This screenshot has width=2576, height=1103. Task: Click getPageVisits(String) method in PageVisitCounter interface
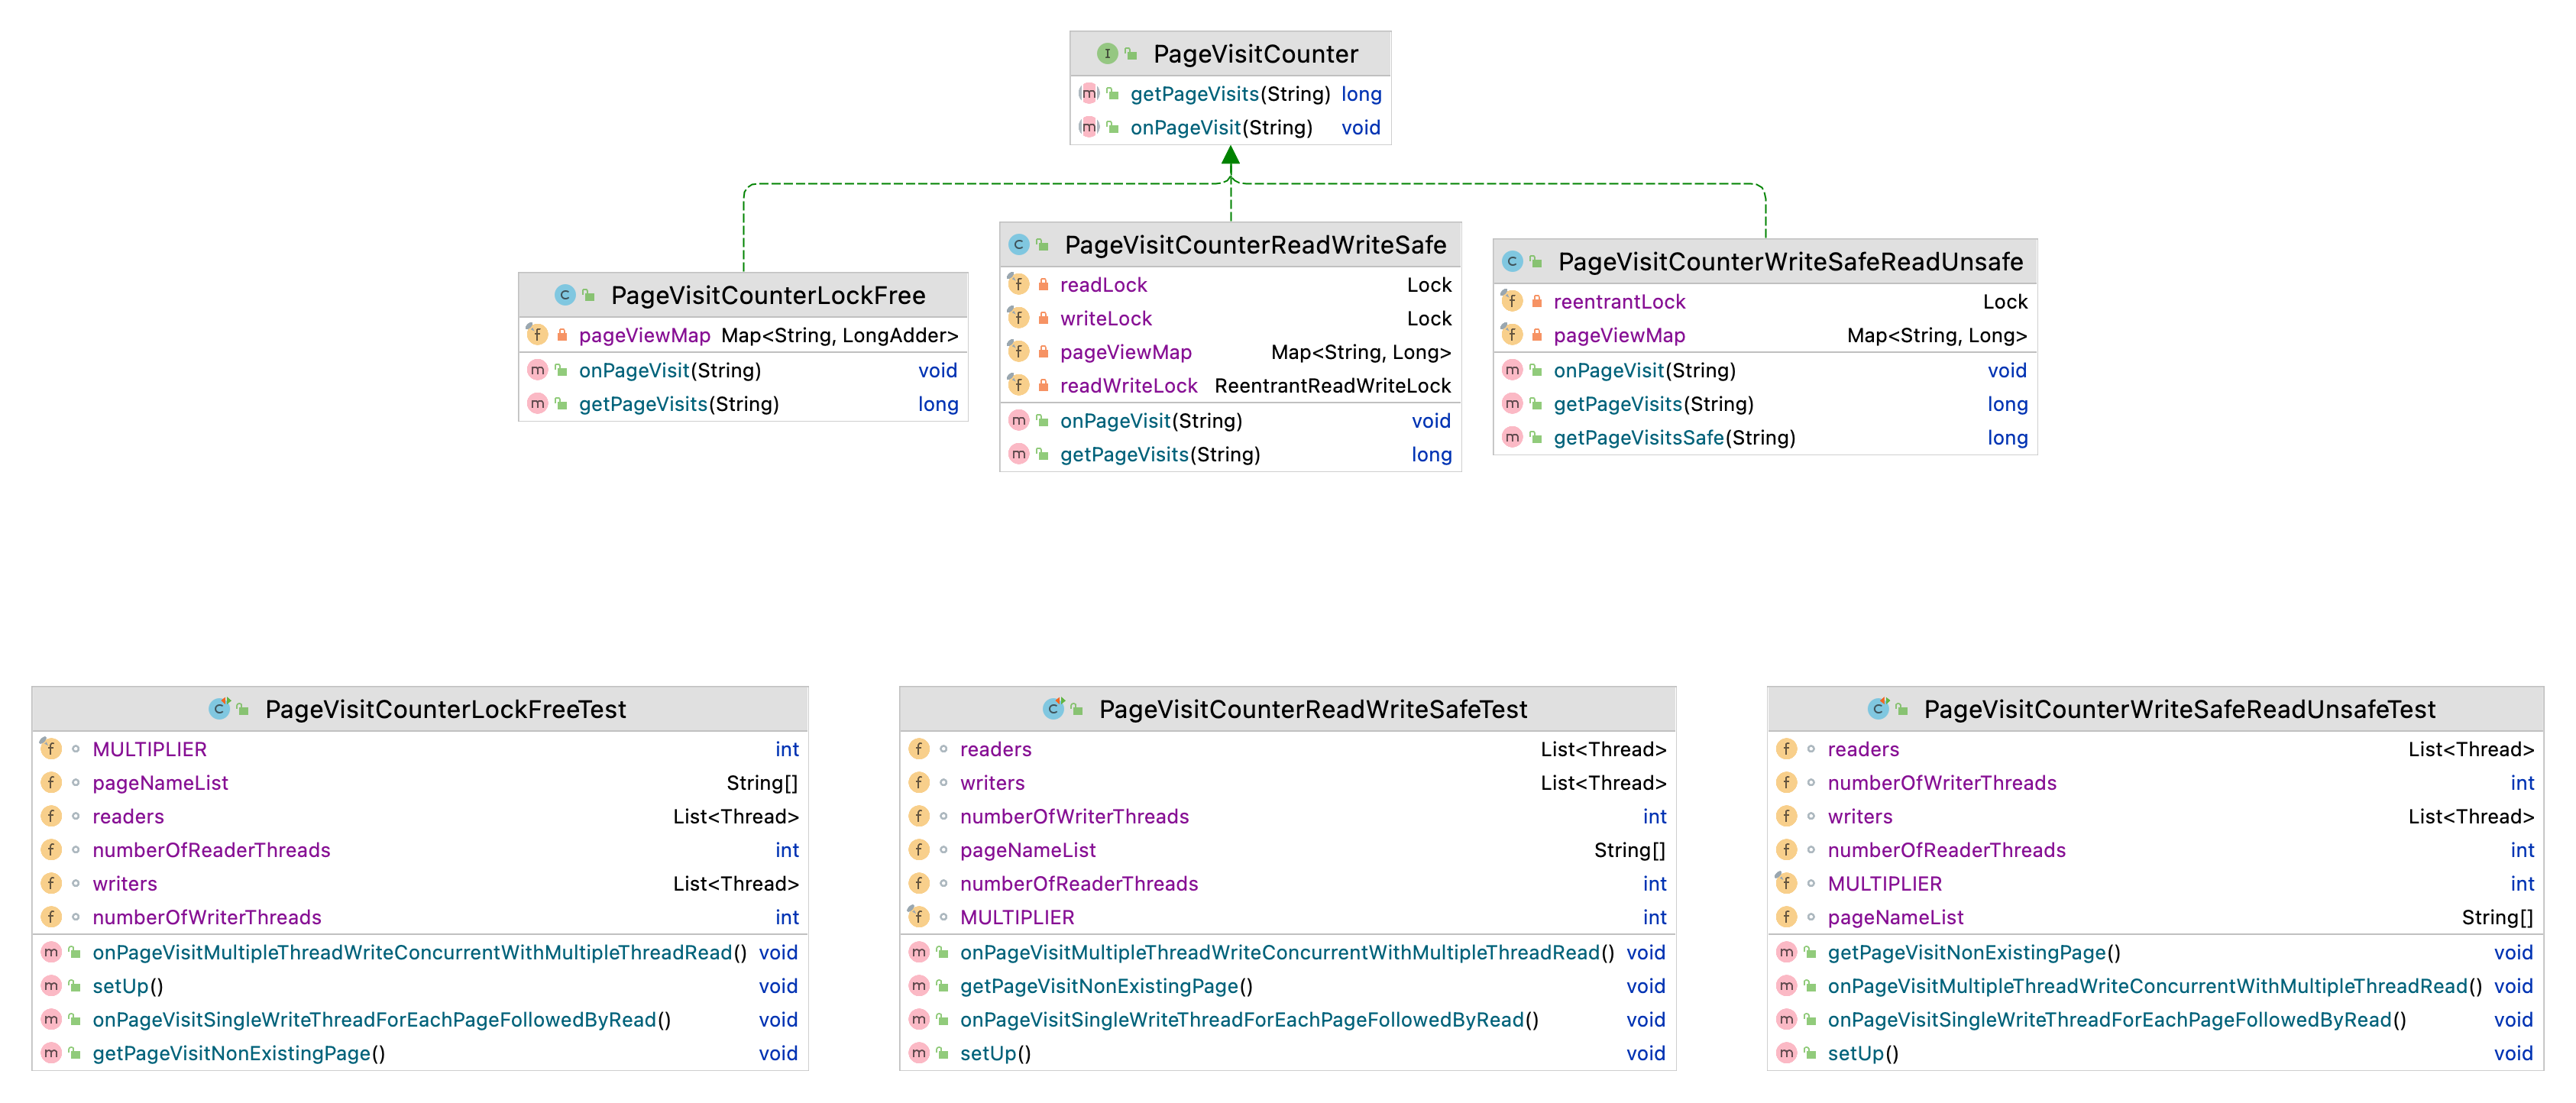(1194, 94)
